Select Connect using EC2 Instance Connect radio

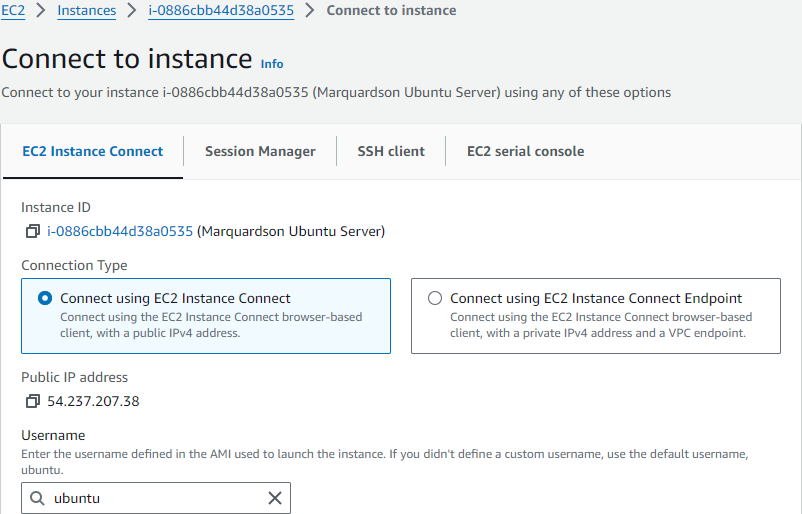[x=44, y=298]
